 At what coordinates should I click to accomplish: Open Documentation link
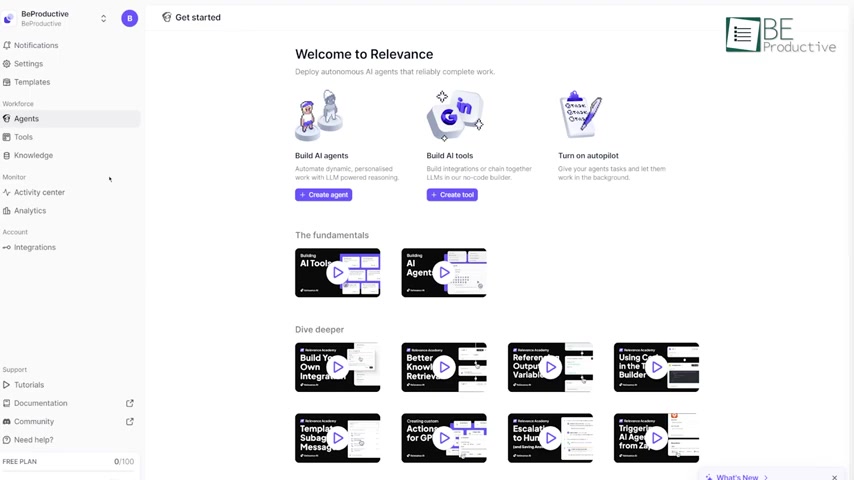tap(41, 403)
